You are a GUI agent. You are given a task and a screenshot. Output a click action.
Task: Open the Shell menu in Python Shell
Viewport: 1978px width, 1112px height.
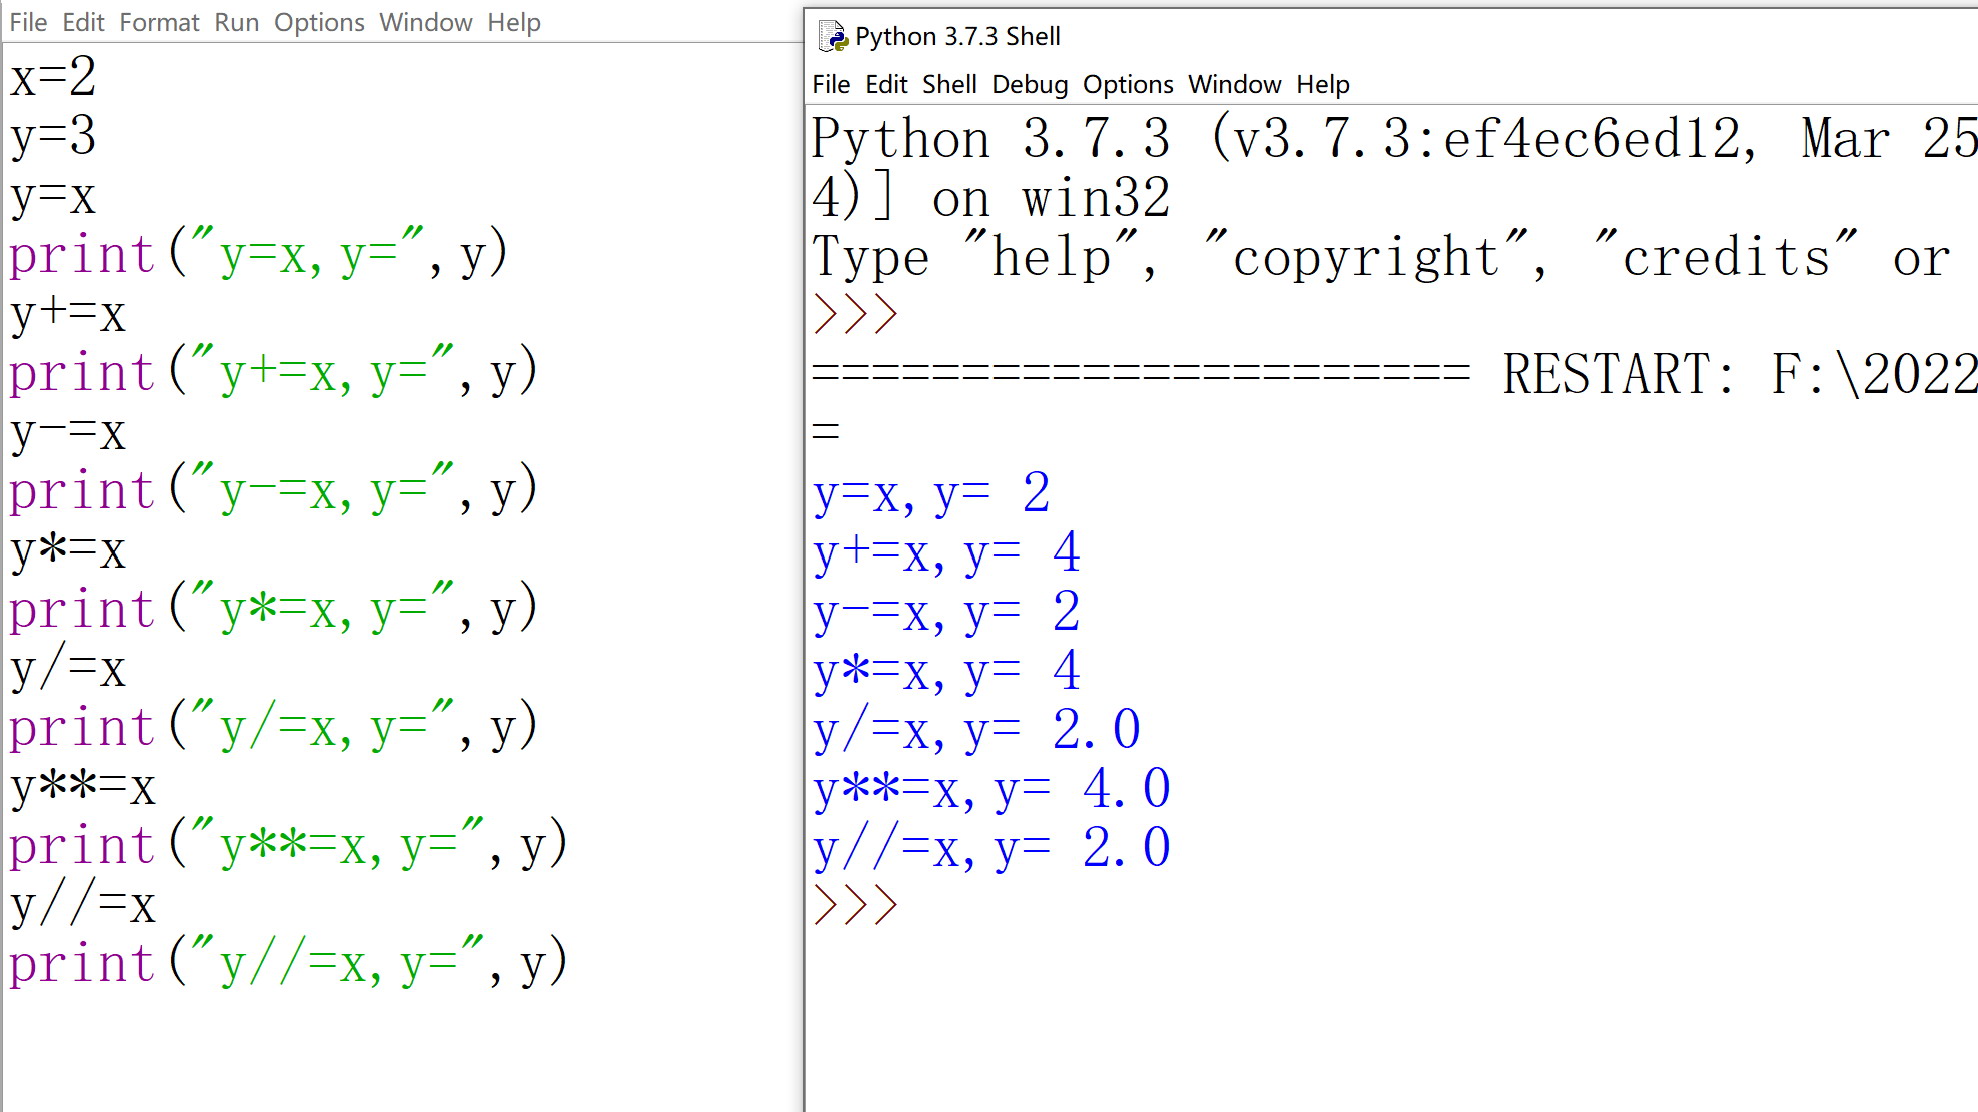coord(949,84)
